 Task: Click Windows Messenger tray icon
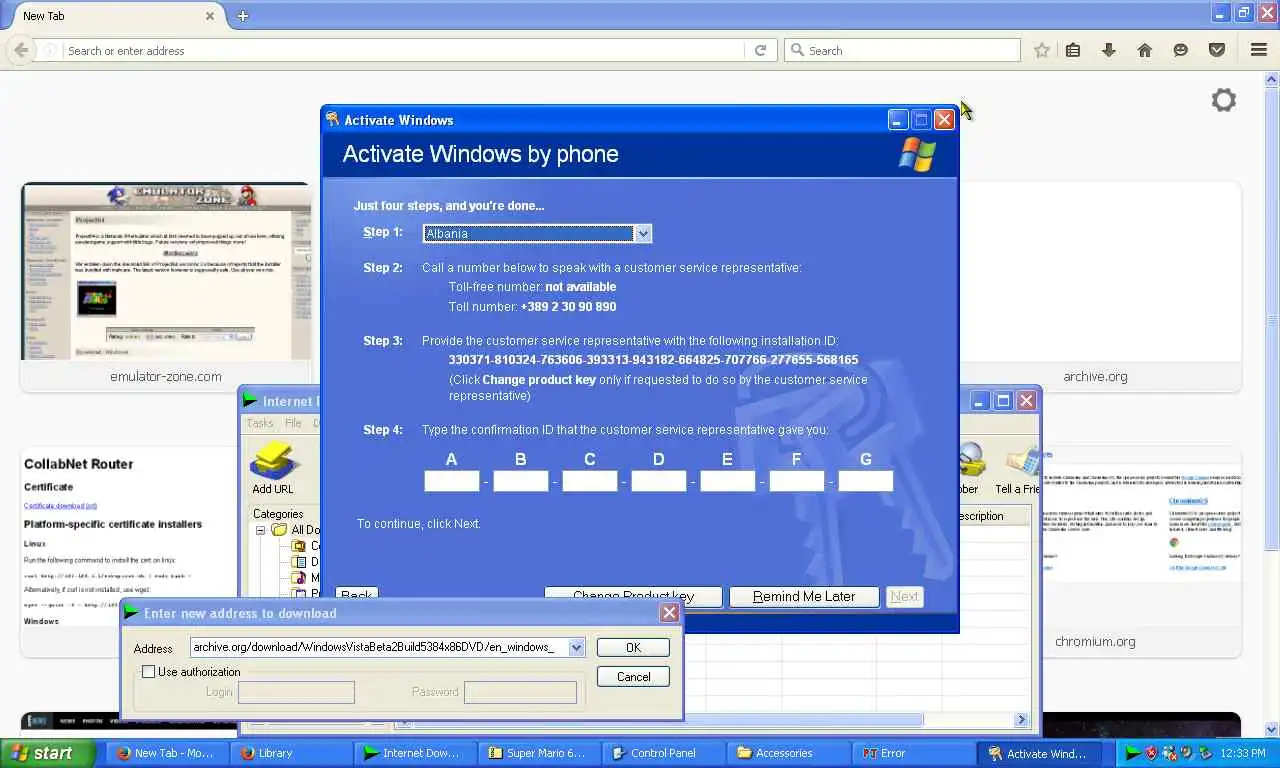(1169, 753)
